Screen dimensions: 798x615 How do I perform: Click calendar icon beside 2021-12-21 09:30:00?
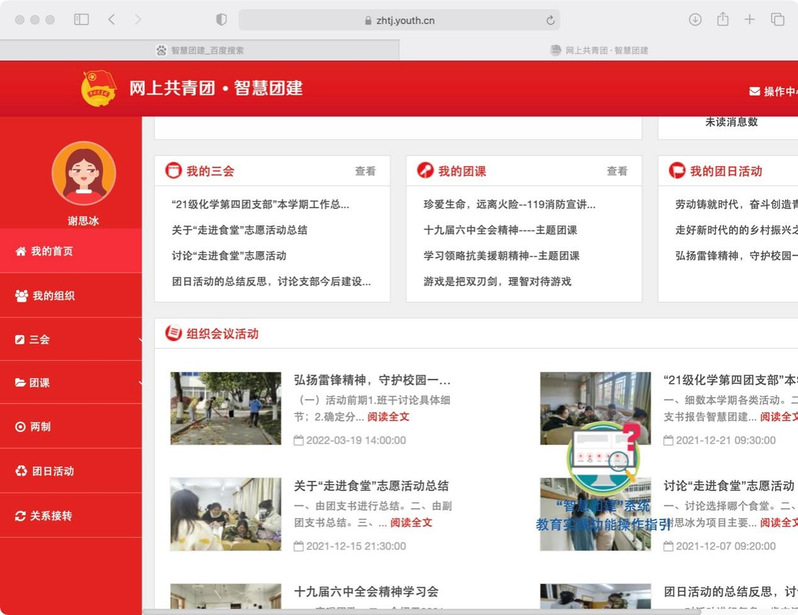[x=668, y=440]
